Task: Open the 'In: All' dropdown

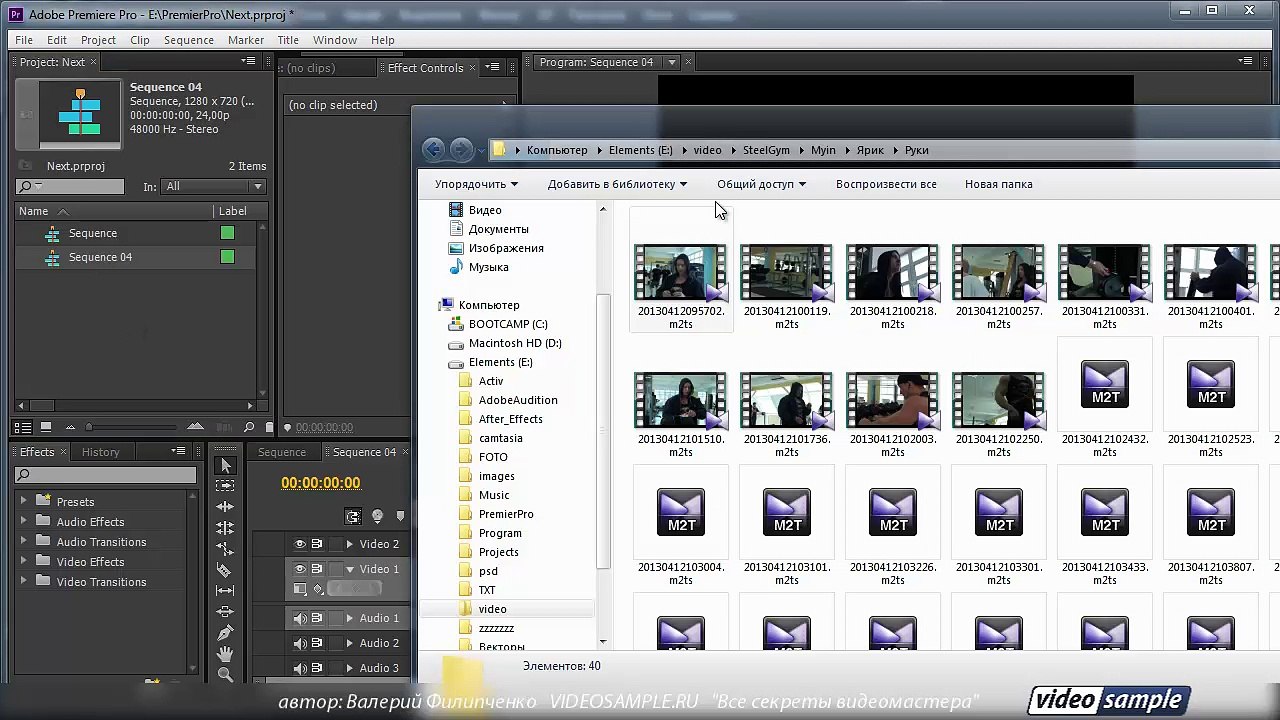Action: pos(214,187)
